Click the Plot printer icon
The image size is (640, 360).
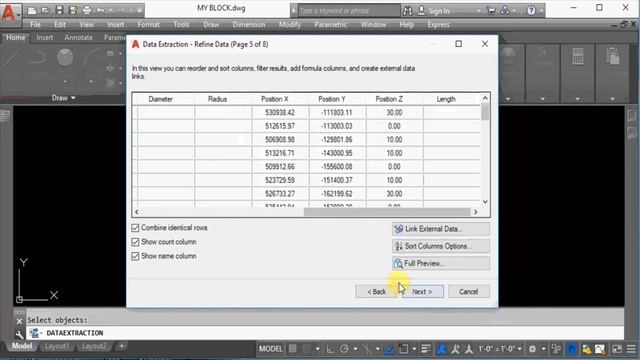tap(87, 10)
